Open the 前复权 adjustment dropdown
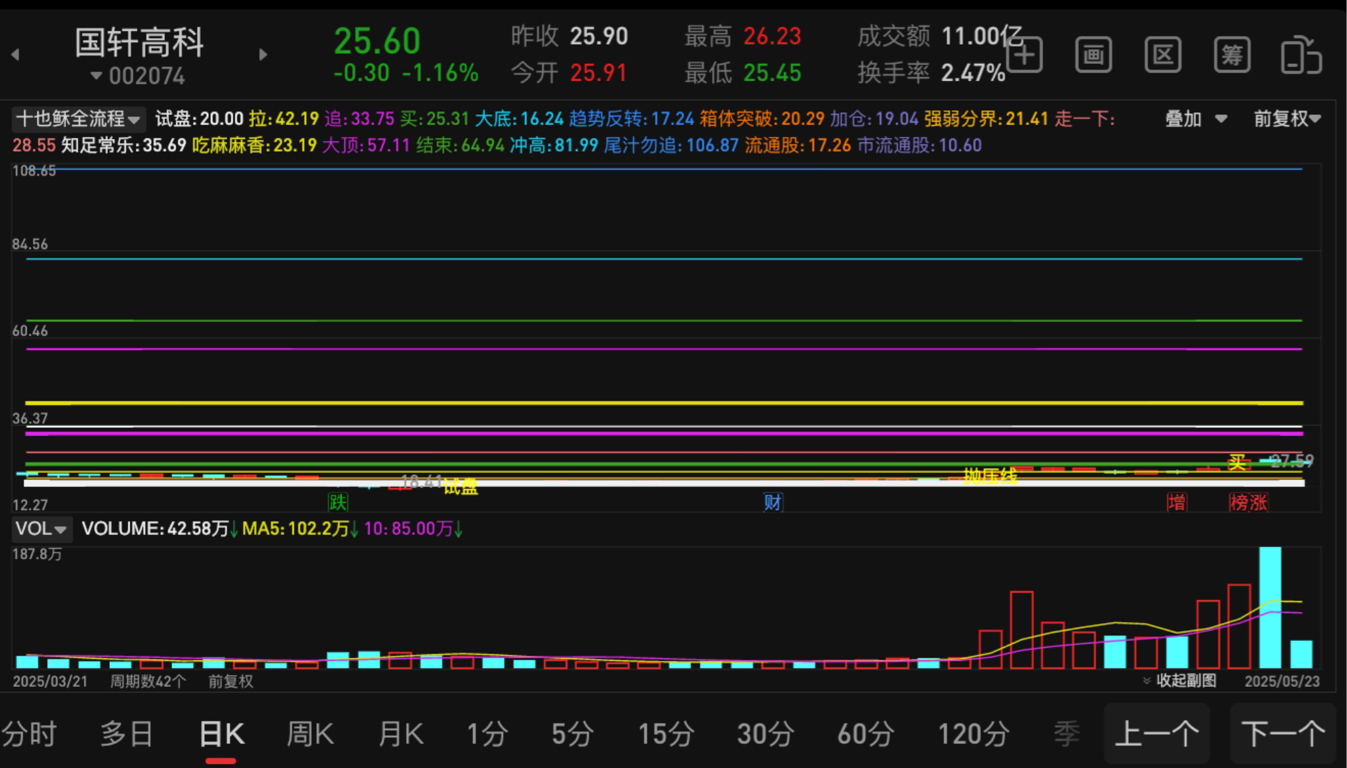 pyautogui.click(x=1288, y=119)
